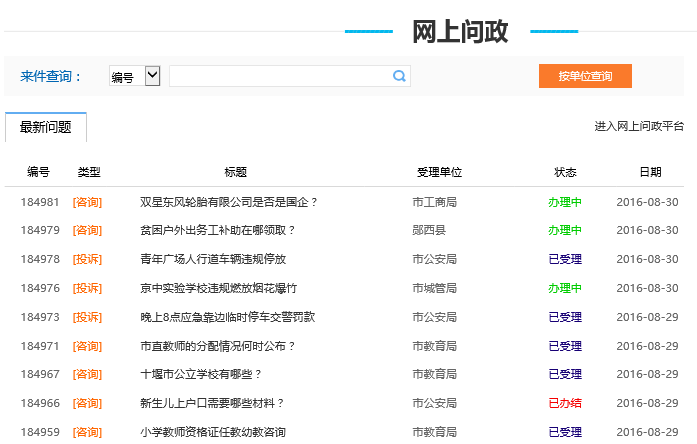Click the [投诉] tag for item 184978
The image size is (697, 444).
(87, 259)
